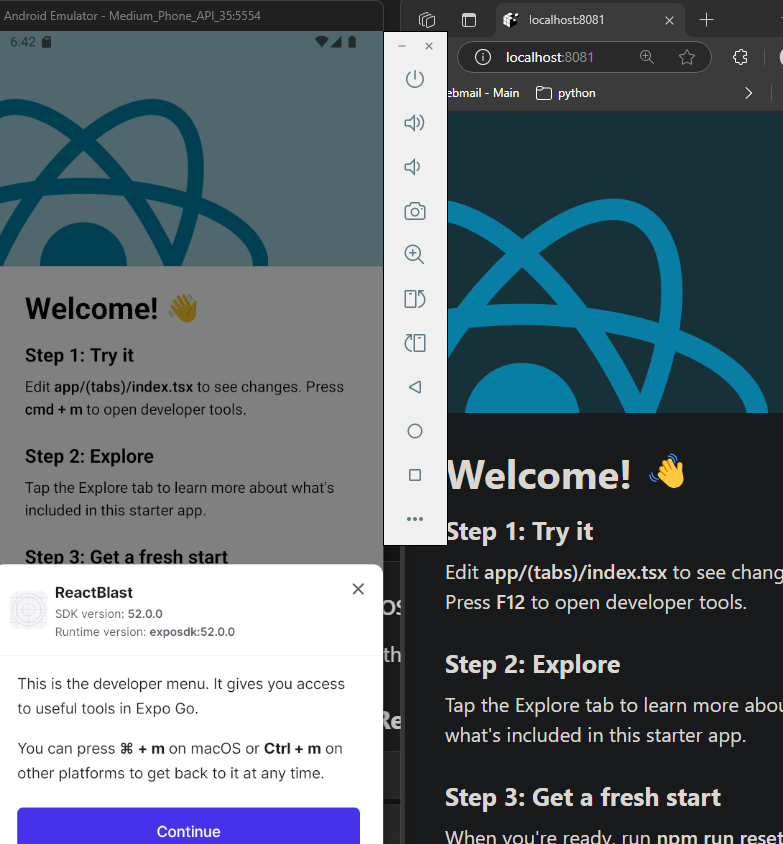
Task: Select the localhost:8081 browser tab
Action: click(x=590, y=20)
